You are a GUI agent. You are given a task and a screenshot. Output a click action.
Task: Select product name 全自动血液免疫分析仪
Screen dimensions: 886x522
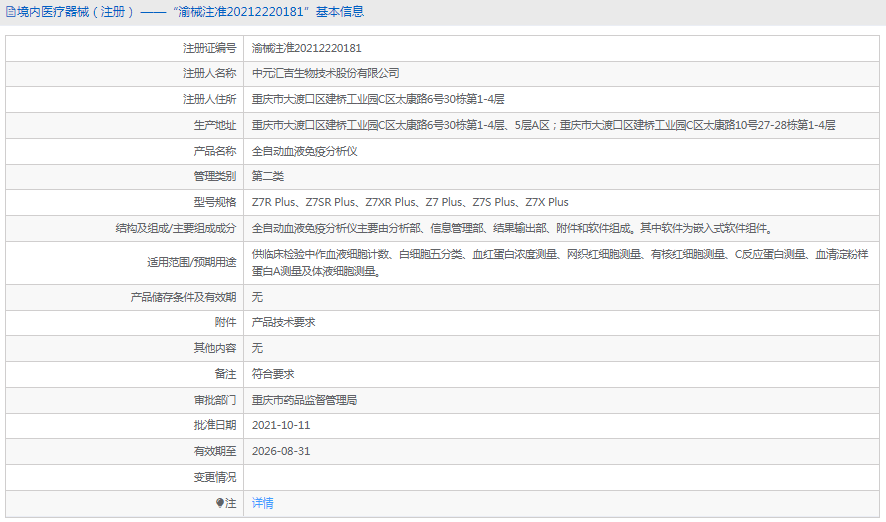pyautogui.click(x=305, y=151)
